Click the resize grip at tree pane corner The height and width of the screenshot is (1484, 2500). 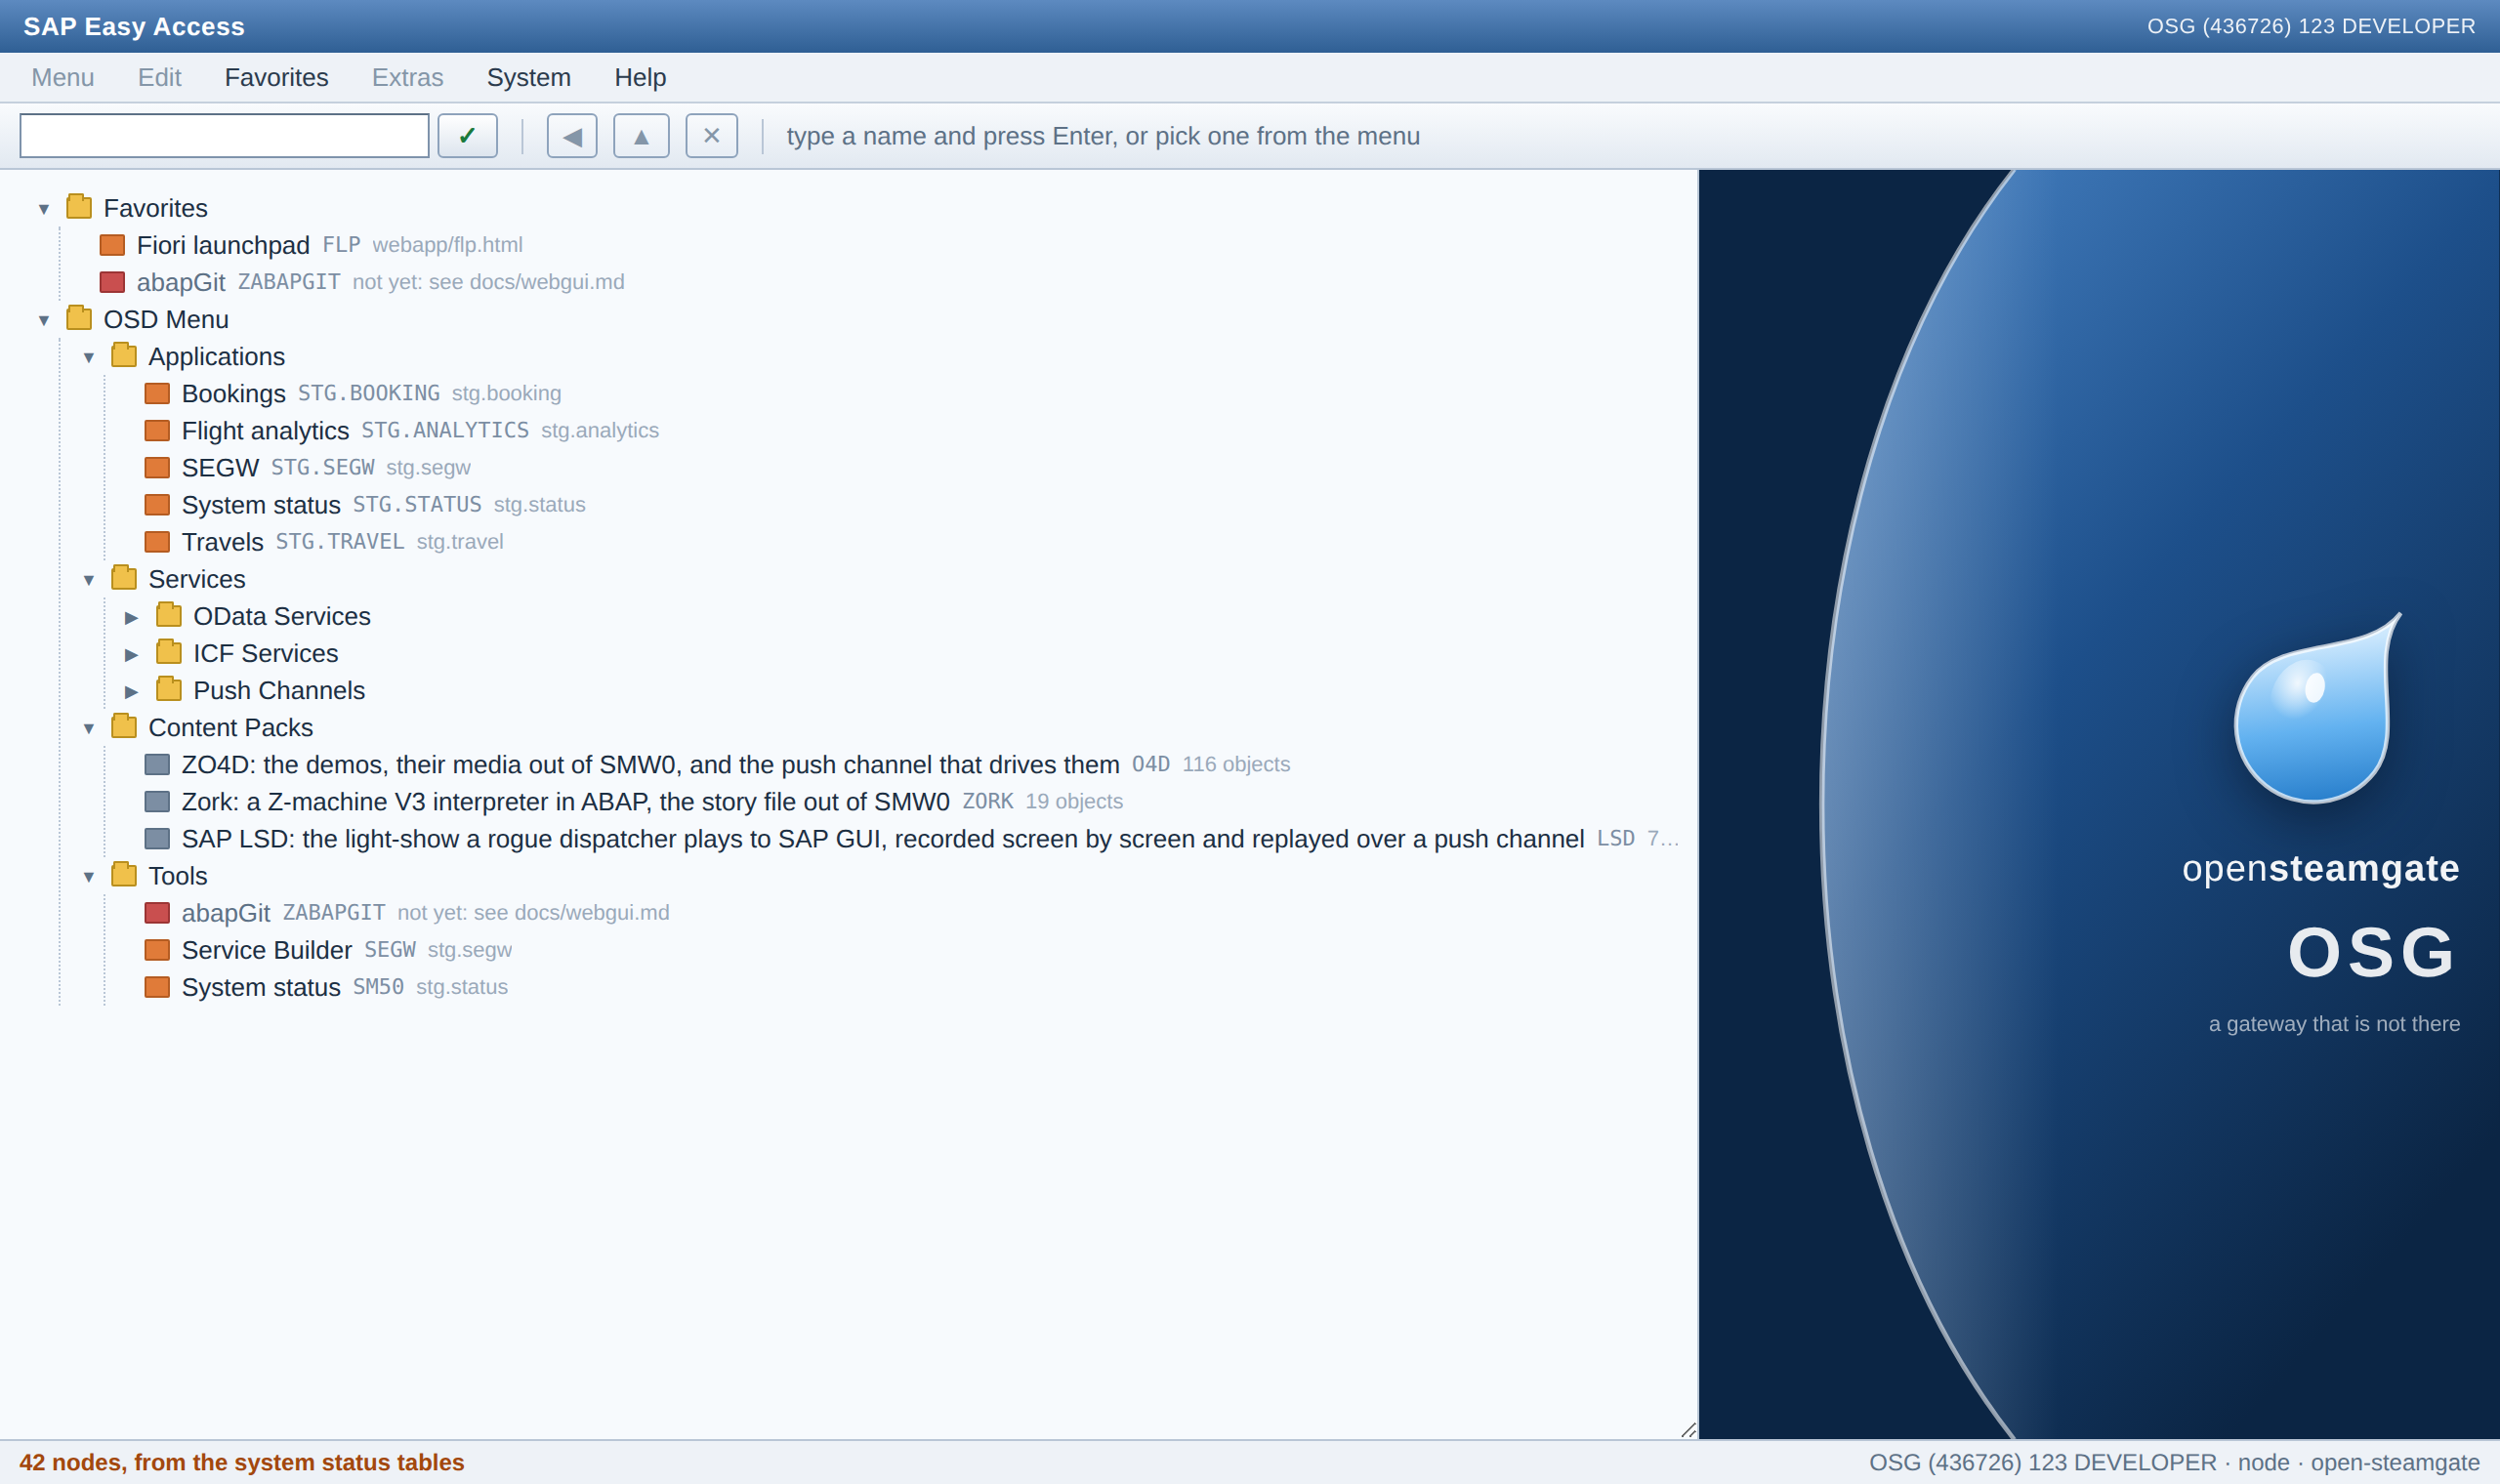click(1688, 1429)
